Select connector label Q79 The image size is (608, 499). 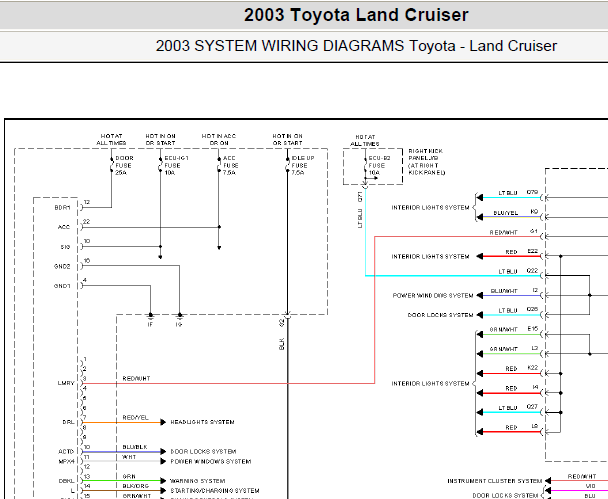point(532,192)
